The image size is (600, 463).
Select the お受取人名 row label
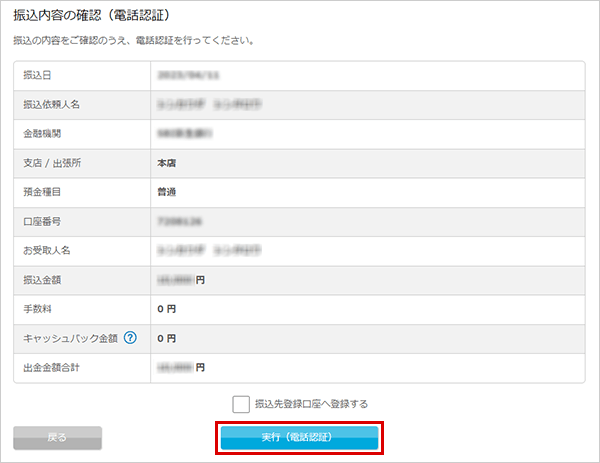(x=46, y=250)
